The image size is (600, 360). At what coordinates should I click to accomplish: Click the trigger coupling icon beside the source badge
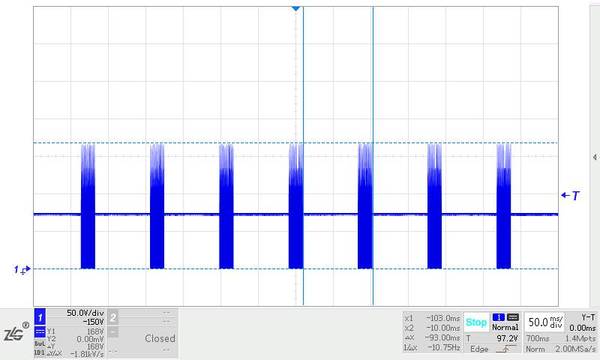[x=513, y=317]
